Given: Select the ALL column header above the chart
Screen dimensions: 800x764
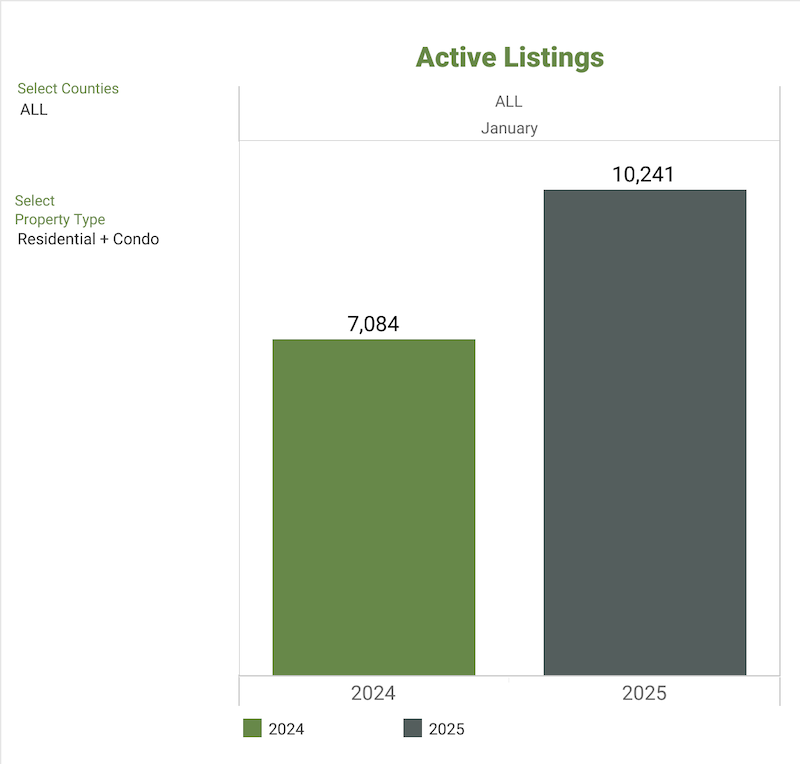Looking at the screenshot, I should point(508,102).
